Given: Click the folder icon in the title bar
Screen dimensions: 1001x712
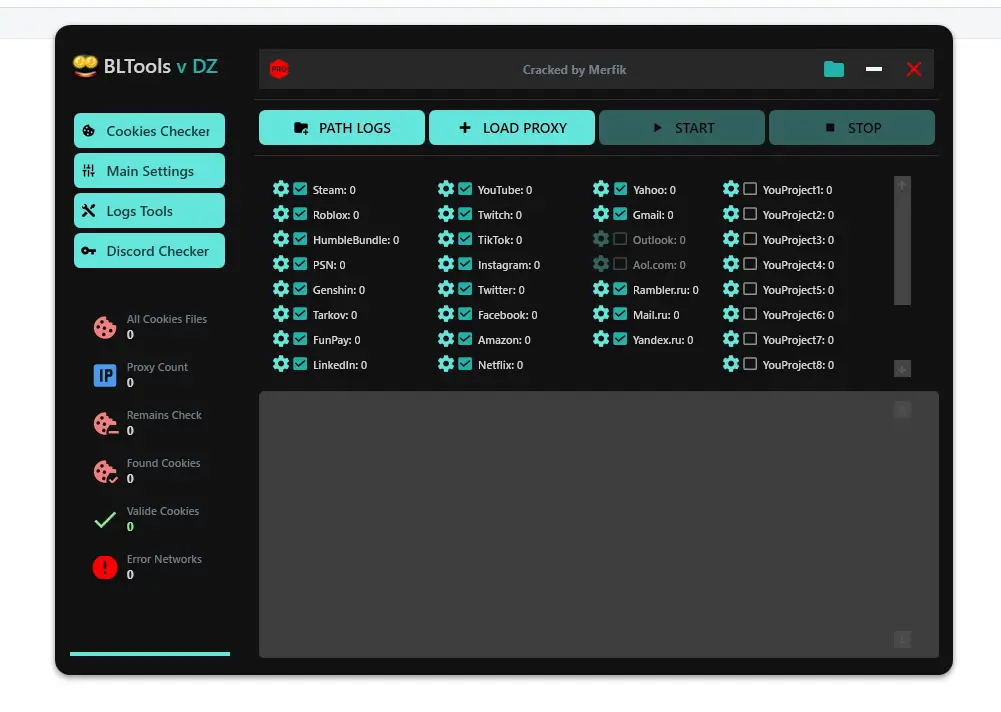Looking at the screenshot, I should tap(834, 69).
